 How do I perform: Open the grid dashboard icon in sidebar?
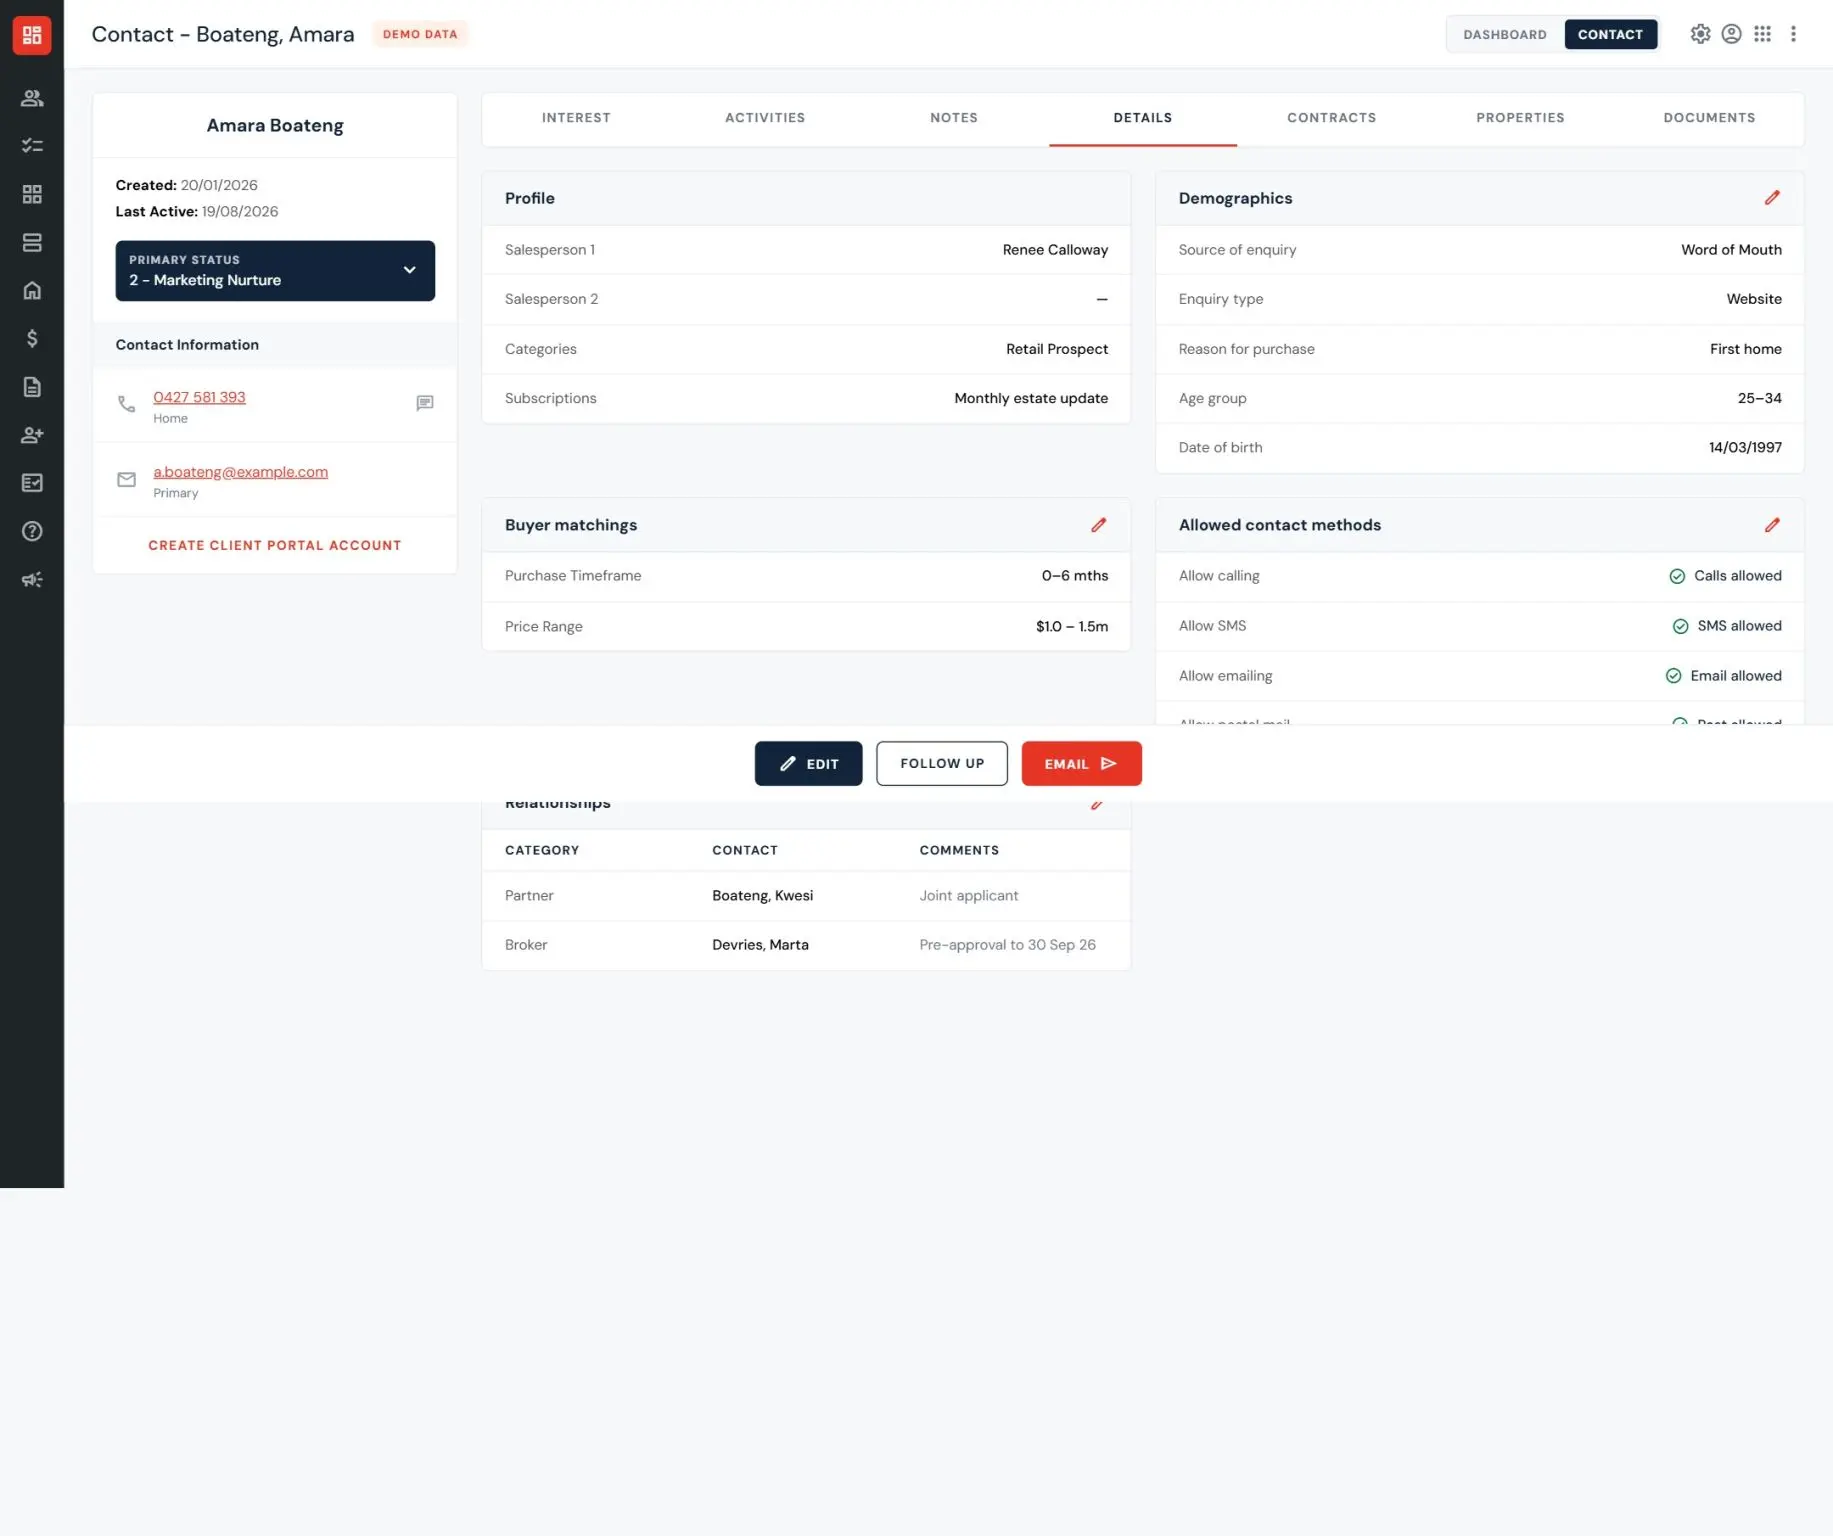[x=32, y=194]
